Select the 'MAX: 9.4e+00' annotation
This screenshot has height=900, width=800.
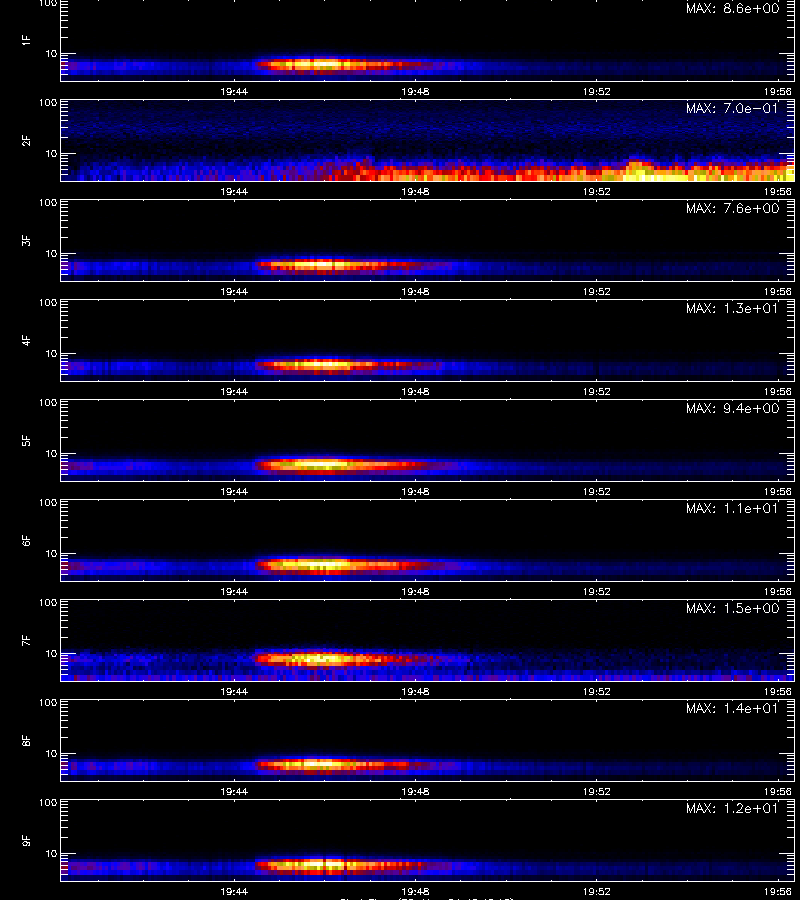tap(732, 408)
